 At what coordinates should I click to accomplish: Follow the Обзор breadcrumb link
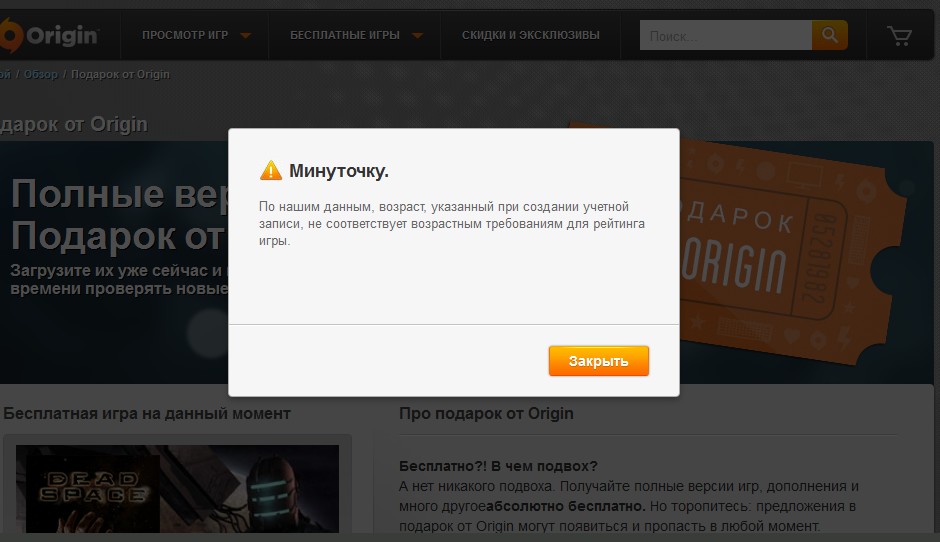coord(41,74)
